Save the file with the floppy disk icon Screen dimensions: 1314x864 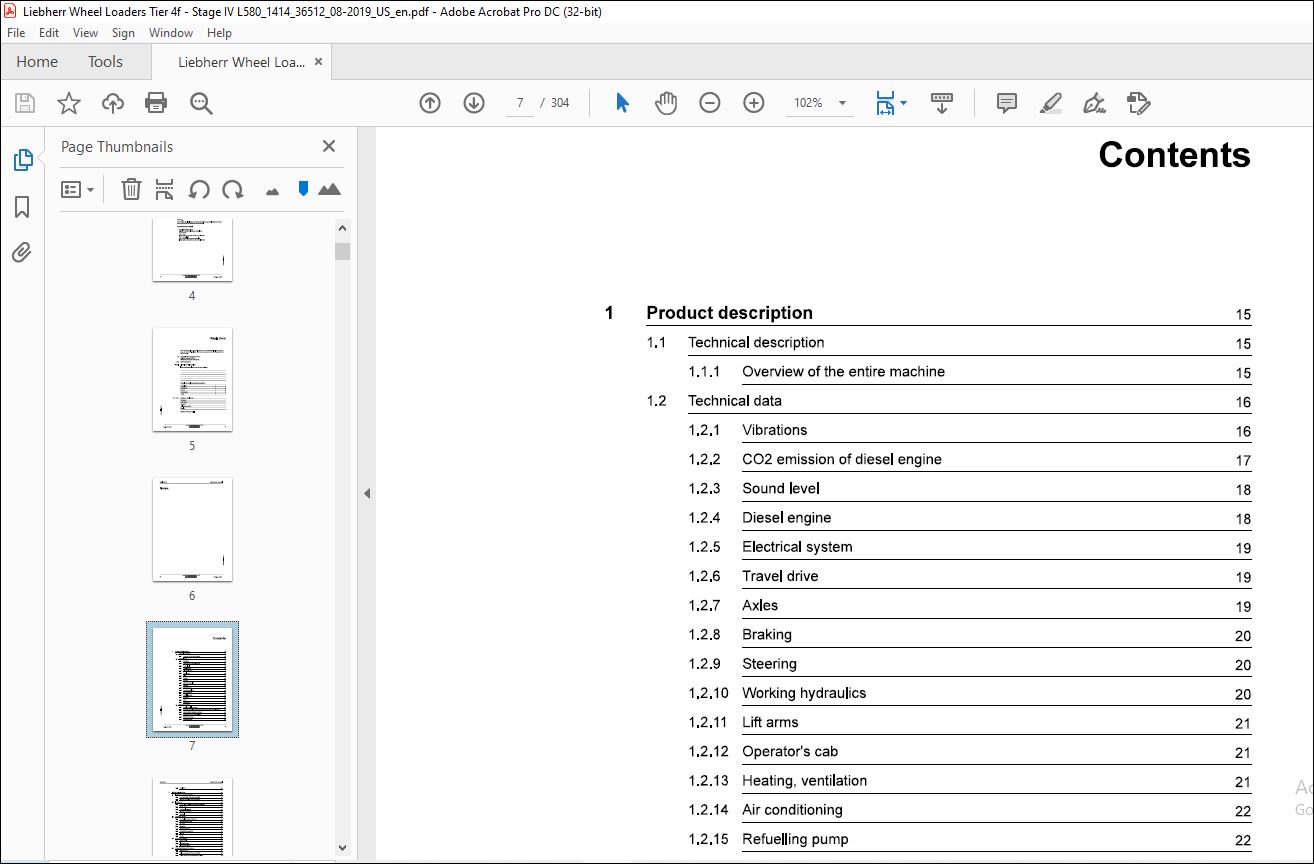tap(25, 103)
